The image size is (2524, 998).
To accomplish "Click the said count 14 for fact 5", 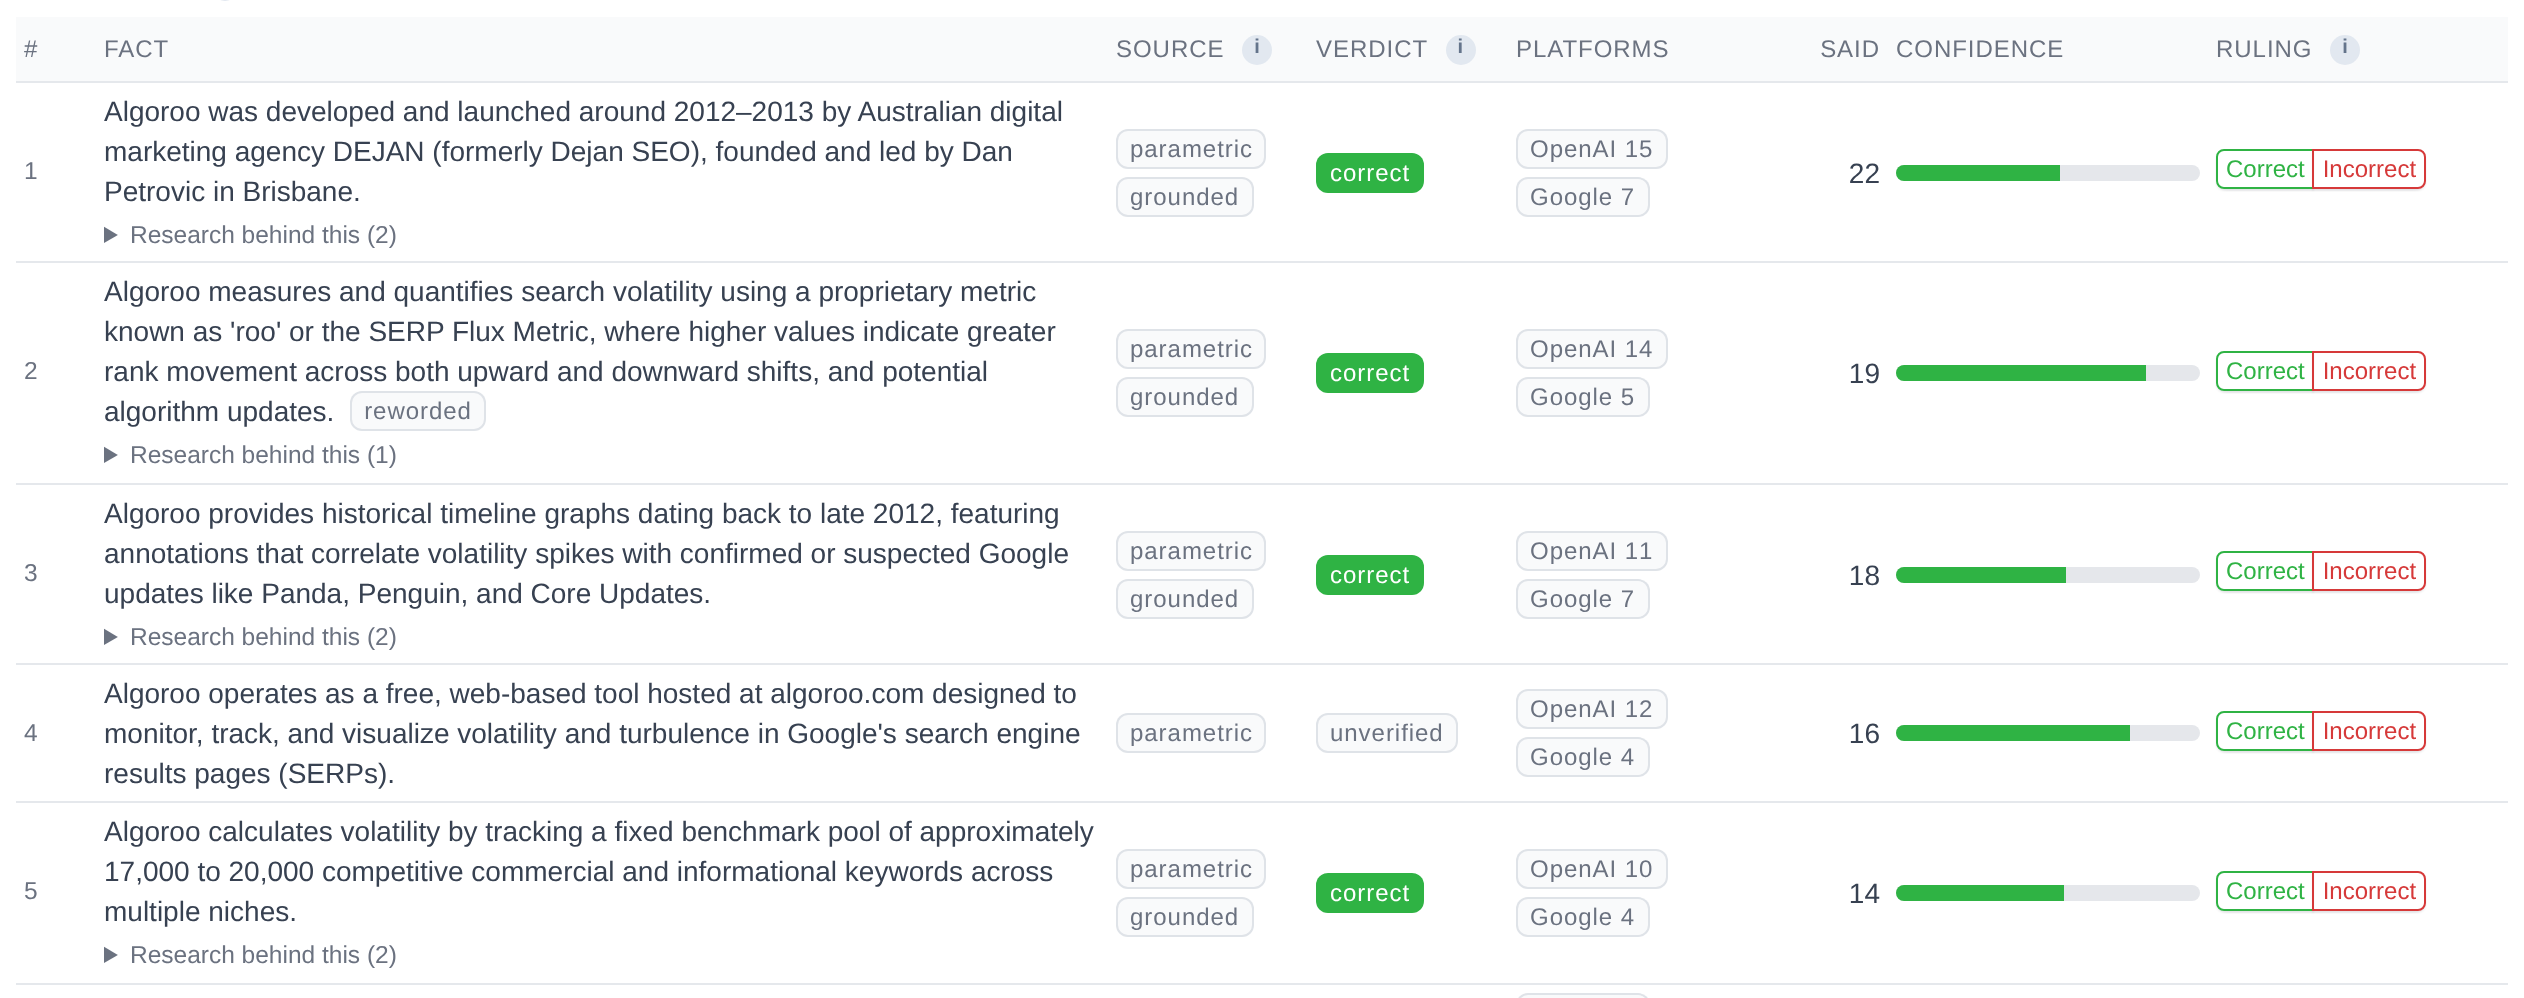I will tap(1864, 893).
